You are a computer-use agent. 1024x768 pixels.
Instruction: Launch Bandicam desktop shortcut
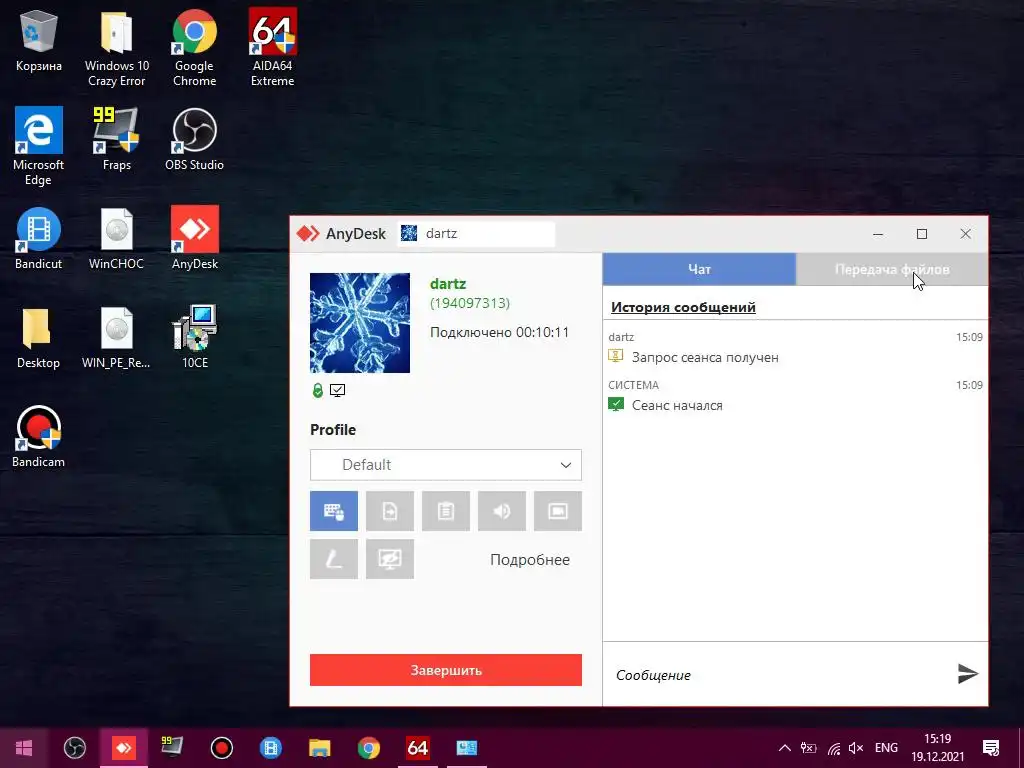[x=39, y=436]
